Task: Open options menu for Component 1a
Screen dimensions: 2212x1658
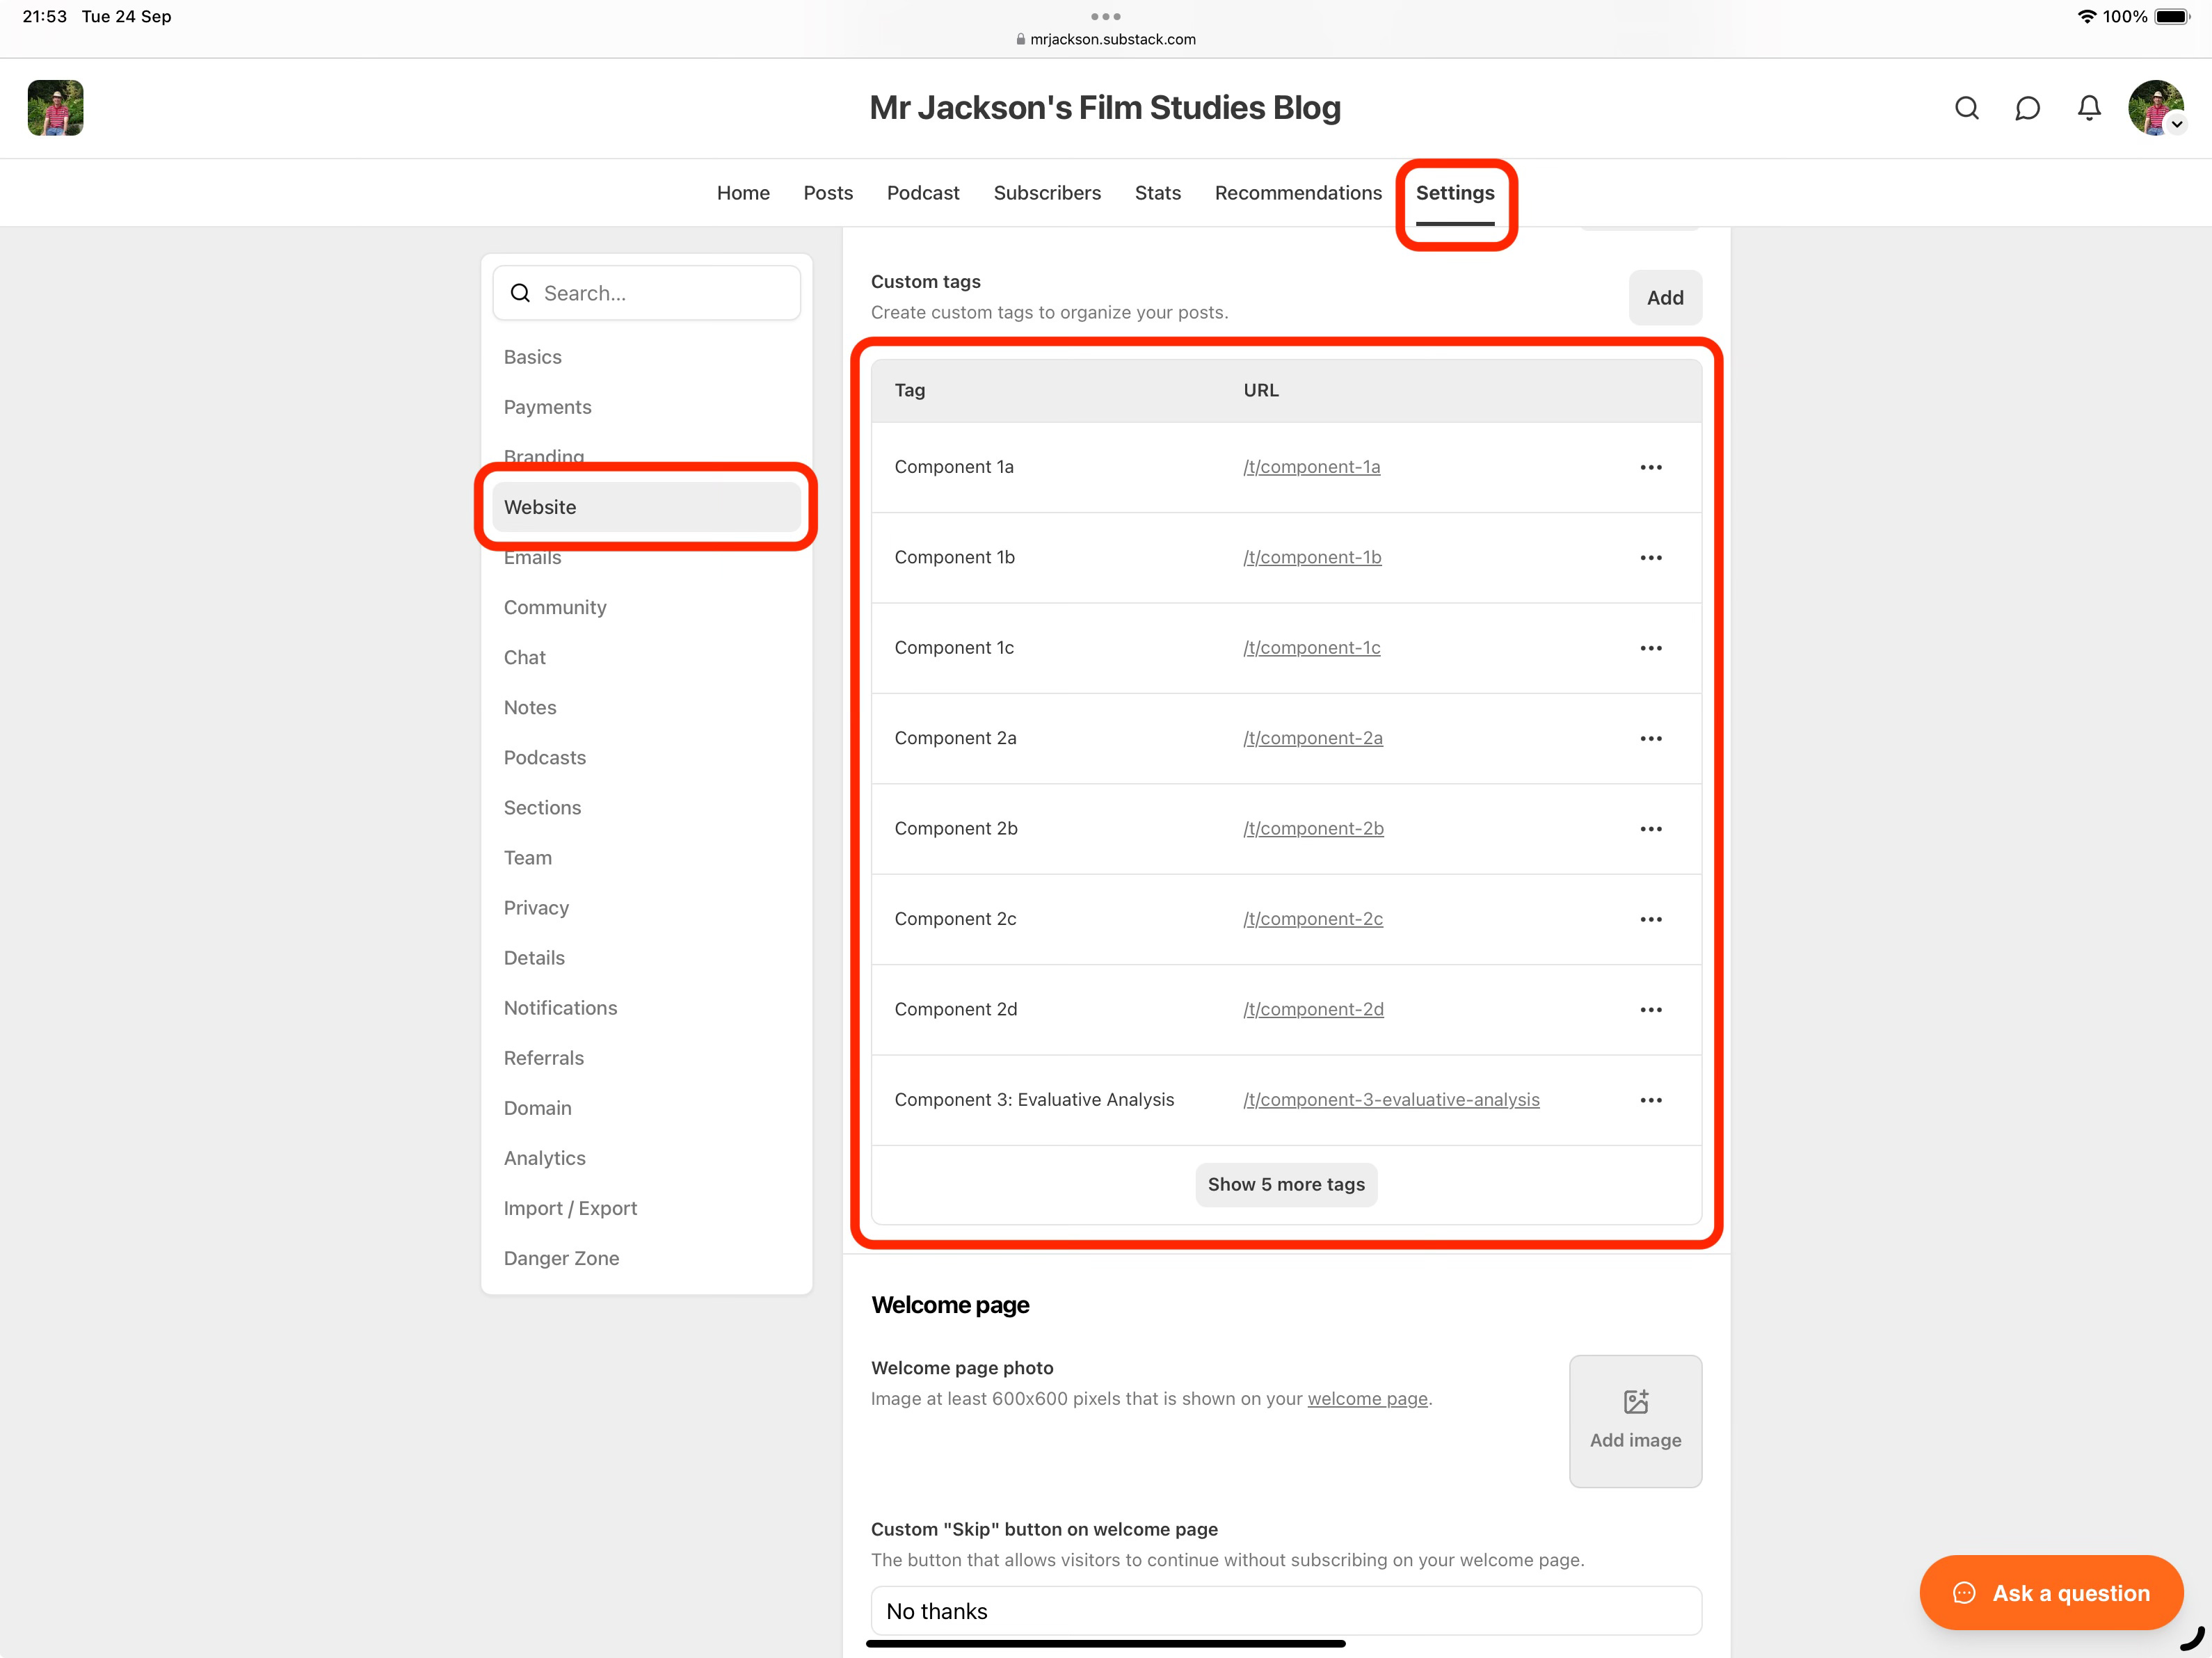Action: (x=1651, y=467)
